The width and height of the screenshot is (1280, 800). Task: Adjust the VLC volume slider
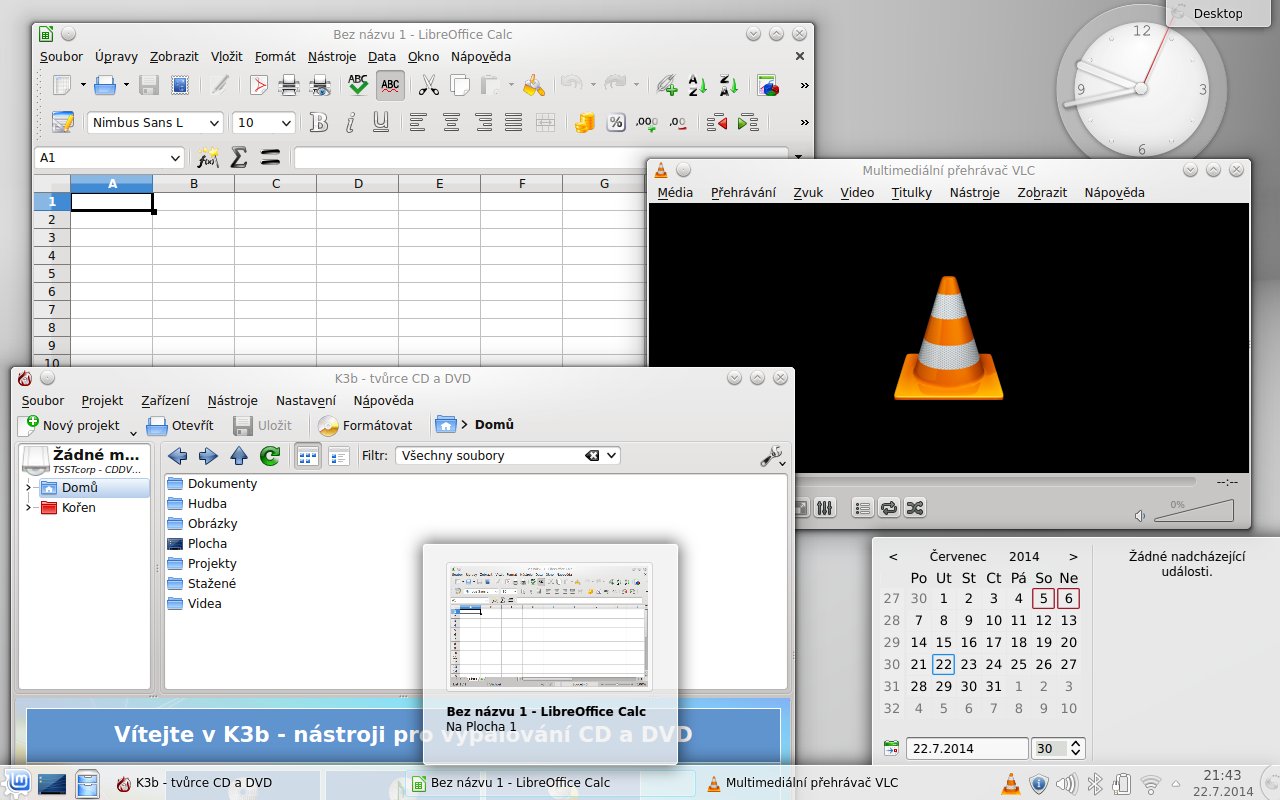tap(1194, 511)
